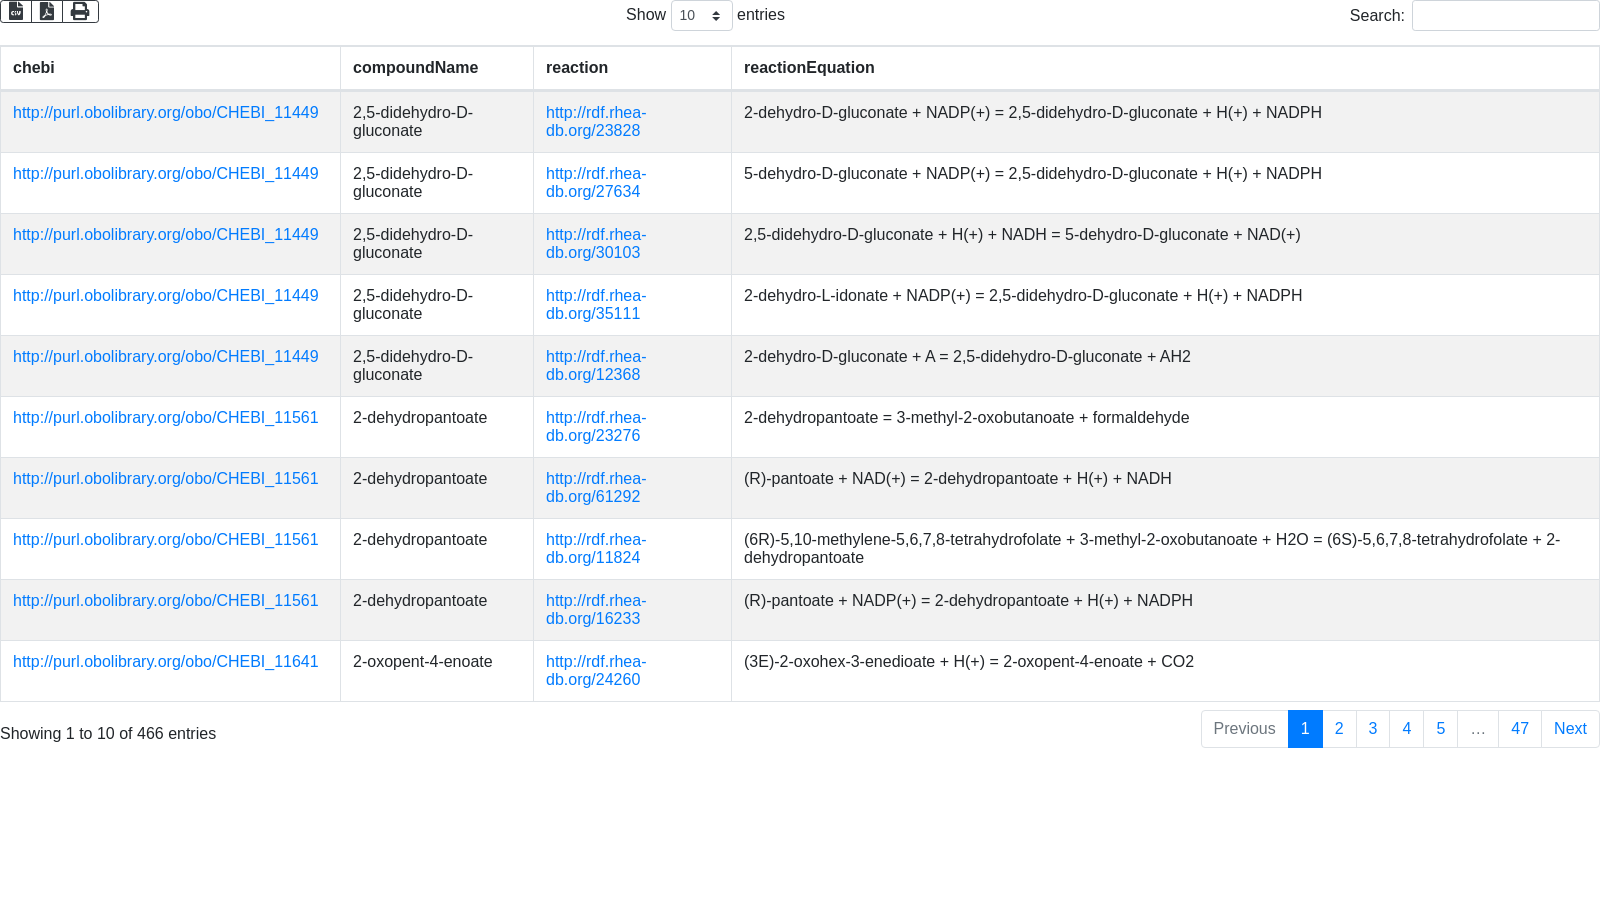Viewport: 1600px width, 900px height.
Task: Open rhea-db.org/23828 reaction link
Action: pos(595,122)
